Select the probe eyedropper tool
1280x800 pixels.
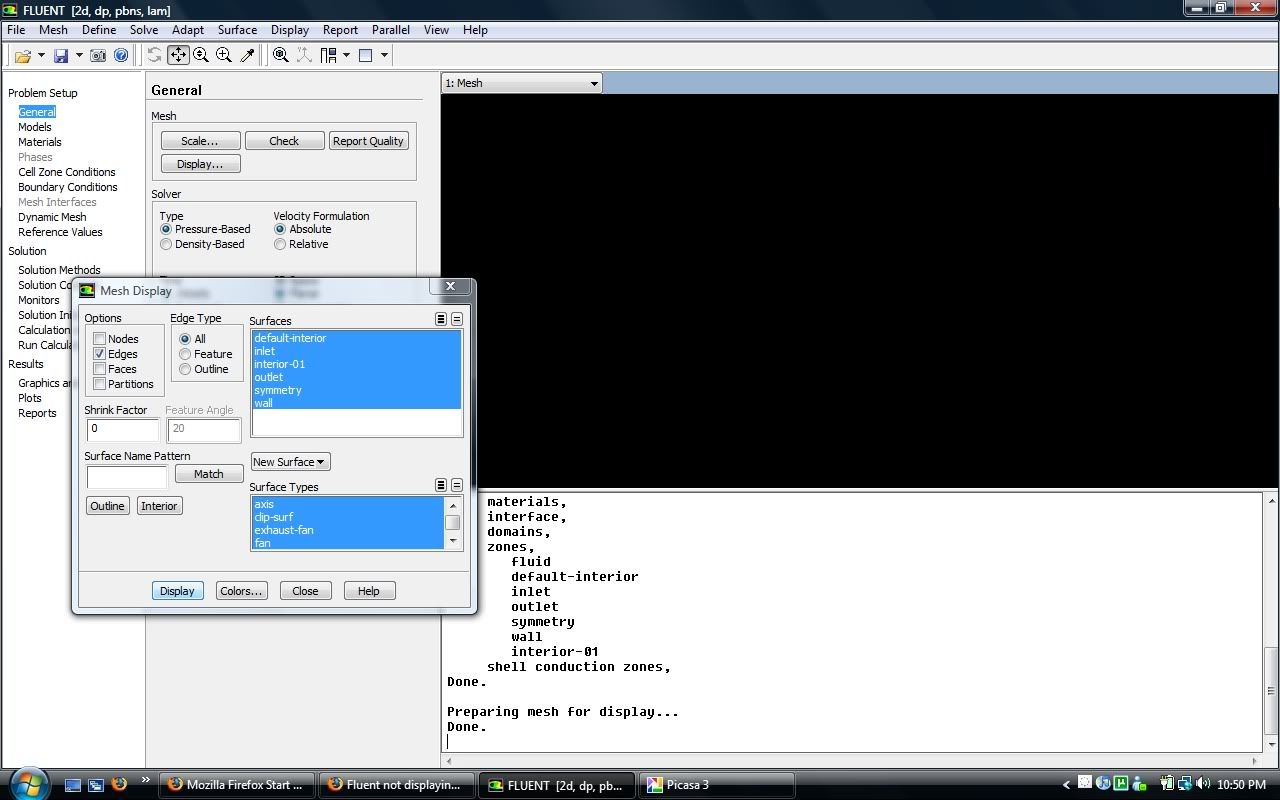247,55
